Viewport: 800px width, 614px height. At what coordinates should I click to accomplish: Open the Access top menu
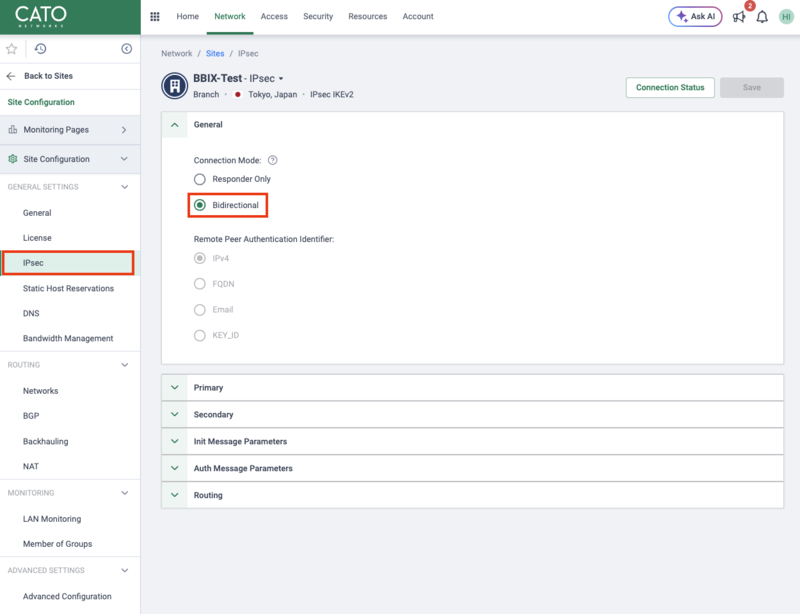click(x=274, y=16)
